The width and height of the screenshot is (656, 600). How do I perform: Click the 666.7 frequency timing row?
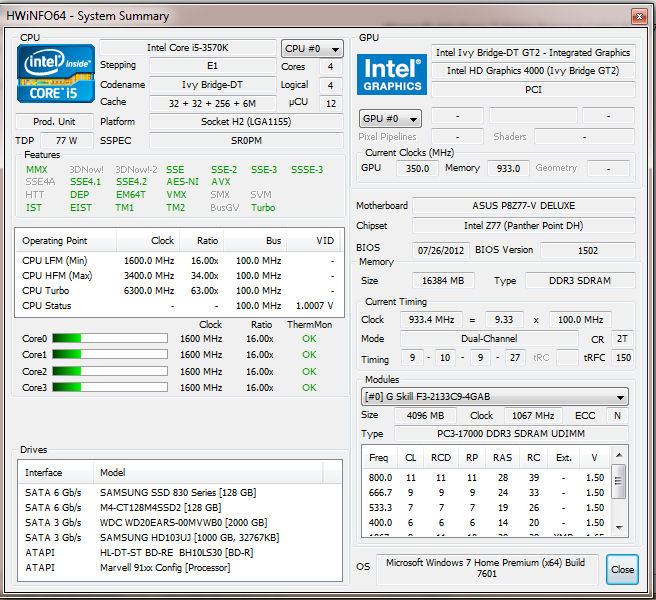[487, 492]
